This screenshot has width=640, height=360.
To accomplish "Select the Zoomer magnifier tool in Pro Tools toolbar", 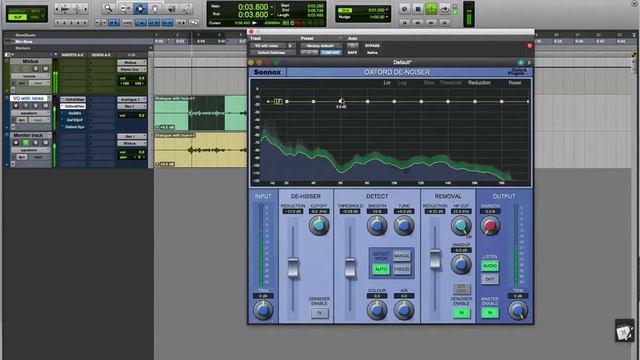I will [x=109, y=8].
